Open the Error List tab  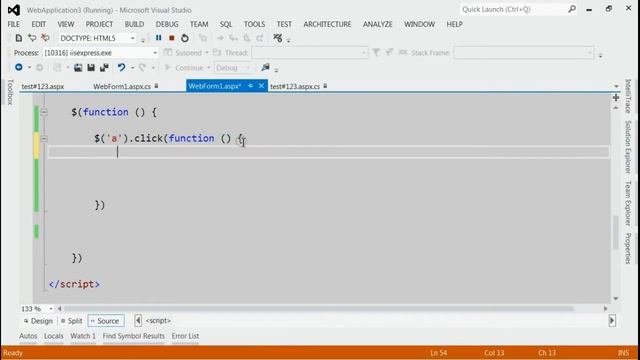tap(185, 336)
